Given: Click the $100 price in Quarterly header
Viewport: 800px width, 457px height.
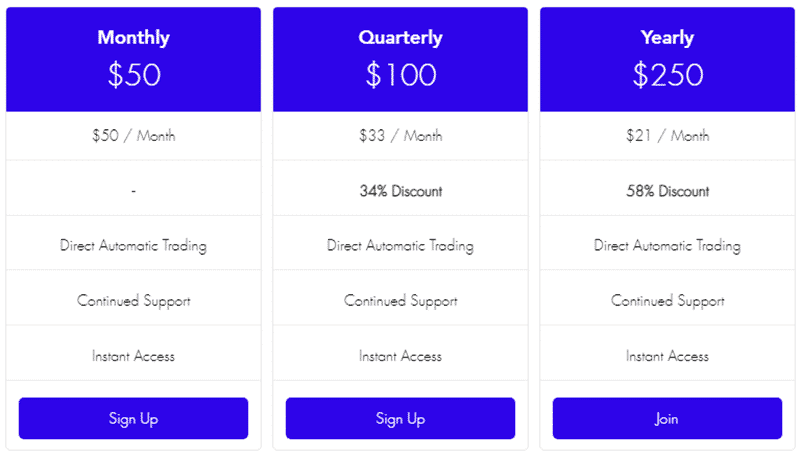Looking at the screenshot, I should [x=401, y=75].
